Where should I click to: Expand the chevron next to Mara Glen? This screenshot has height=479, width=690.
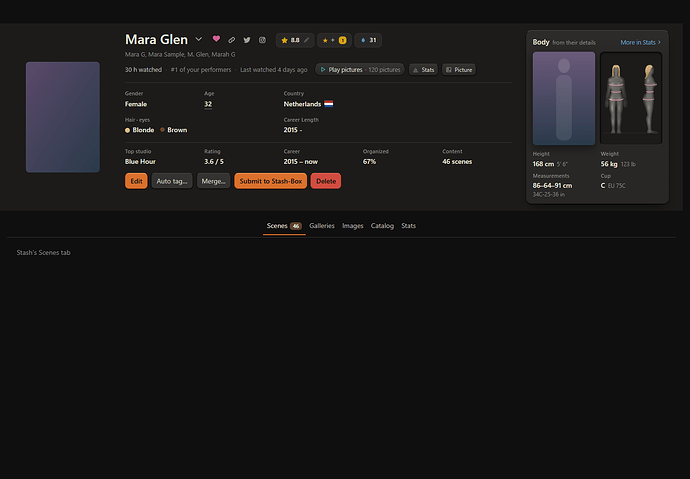pyautogui.click(x=199, y=39)
